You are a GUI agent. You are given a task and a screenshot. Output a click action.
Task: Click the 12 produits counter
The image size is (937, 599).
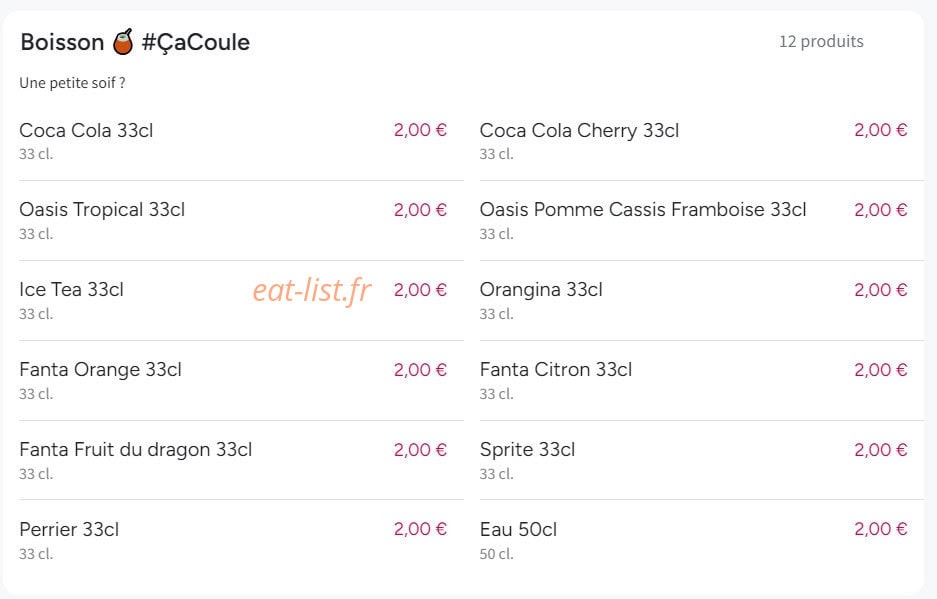click(821, 41)
